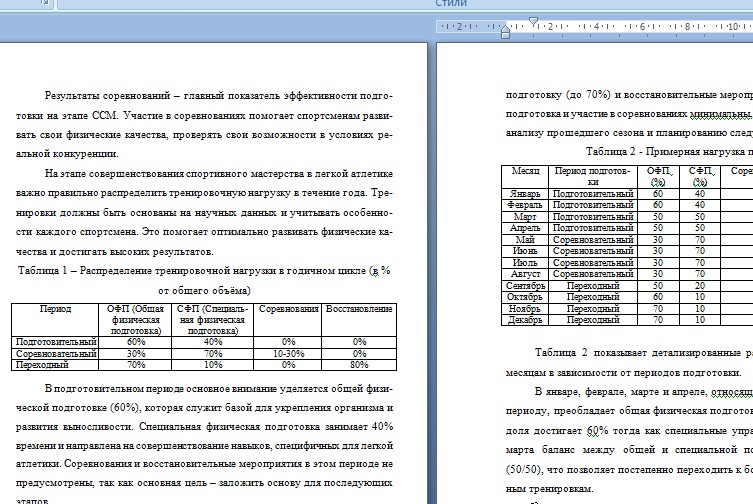Click the 'Соревновательный' cell in the Май row
This screenshot has height=504, width=753.
(x=593, y=239)
